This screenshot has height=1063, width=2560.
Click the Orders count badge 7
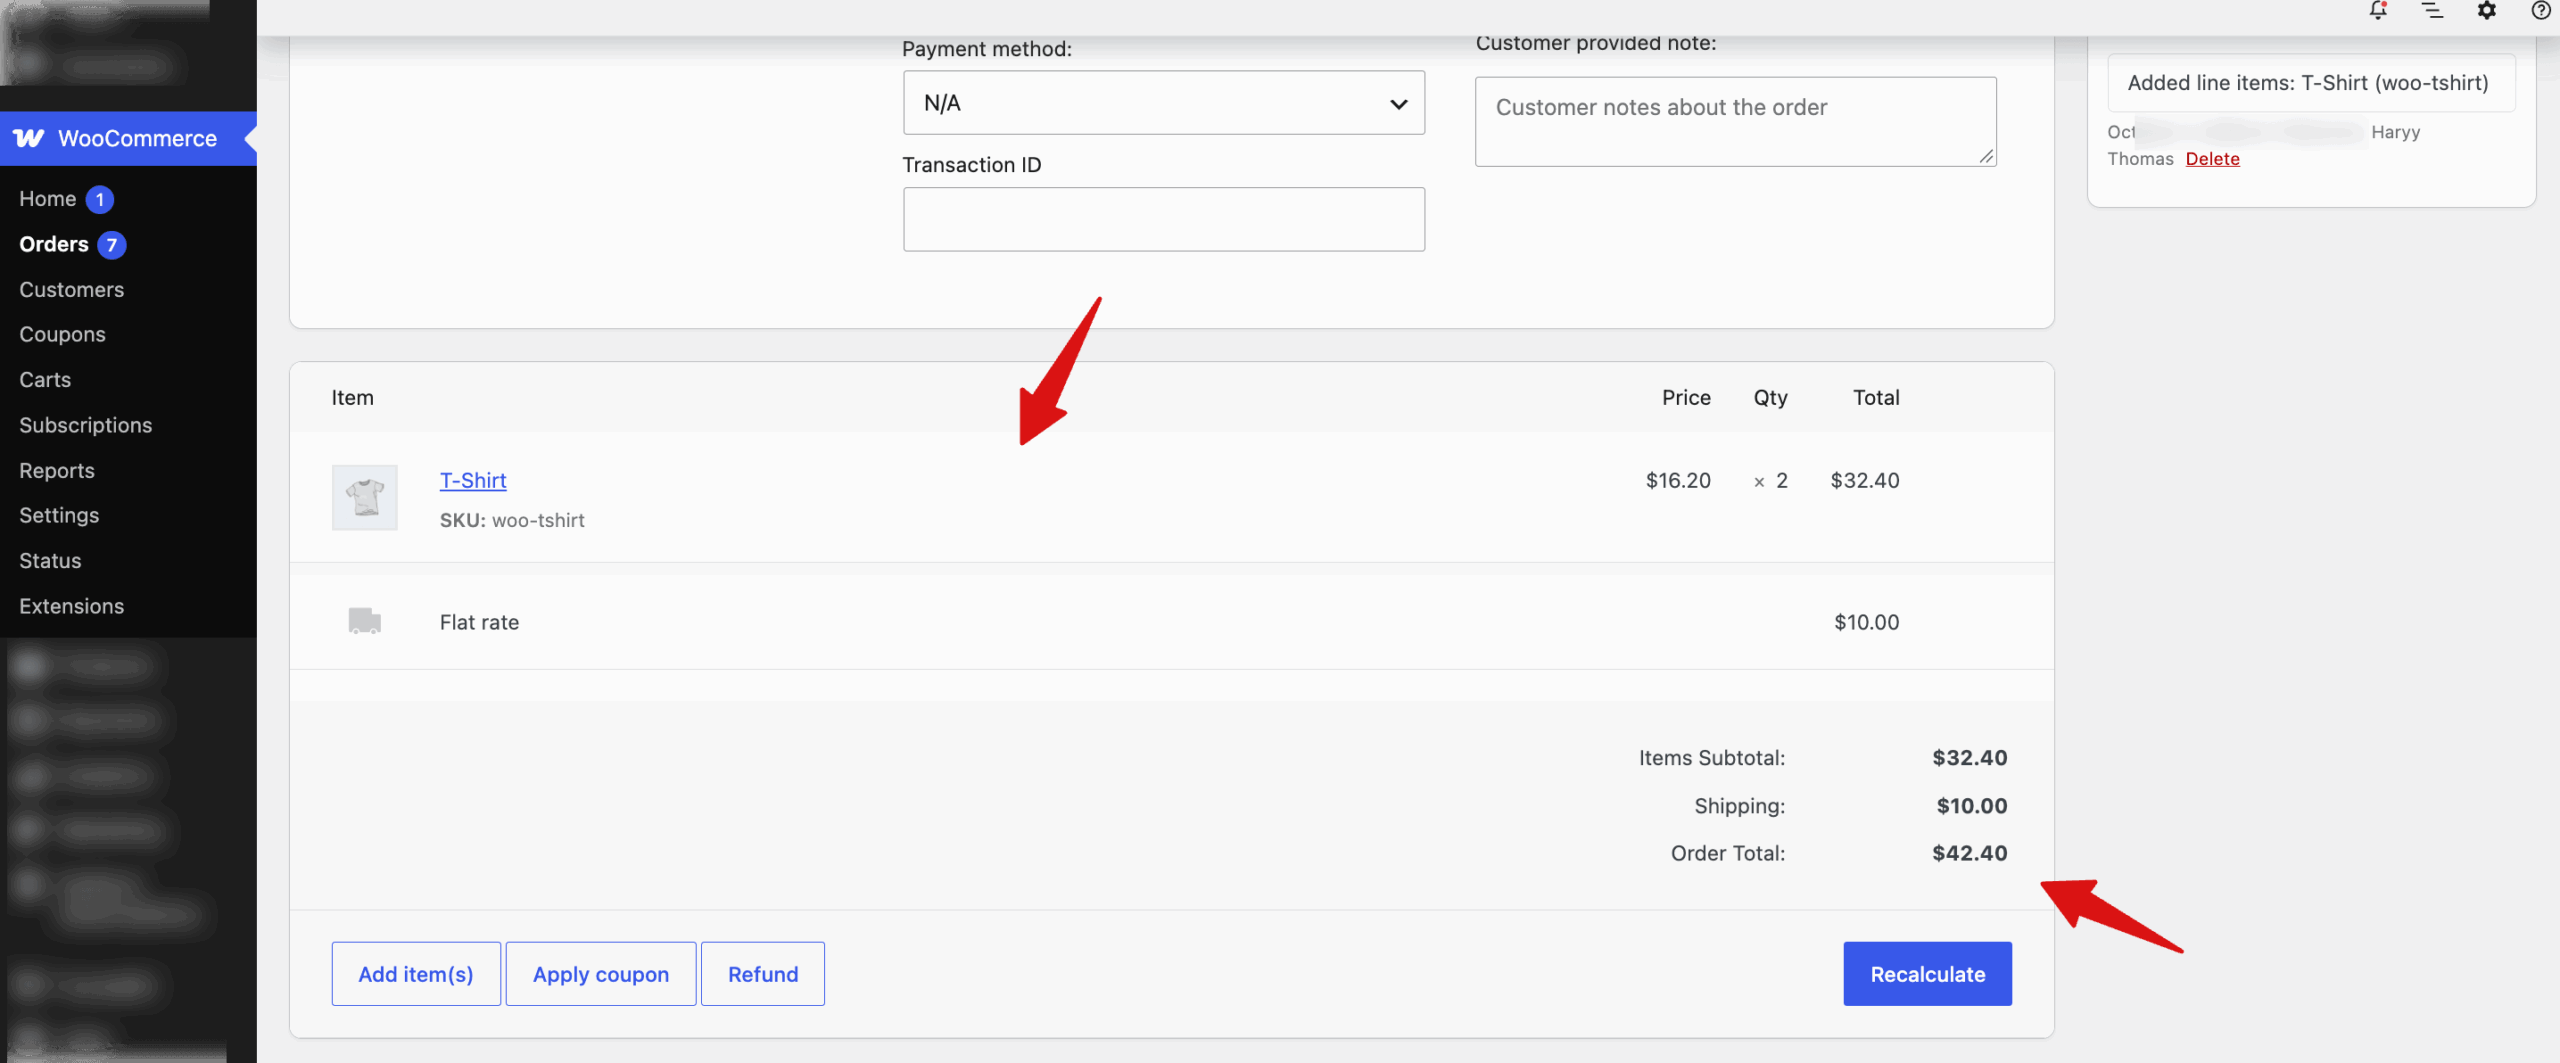[x=112, y=245]
